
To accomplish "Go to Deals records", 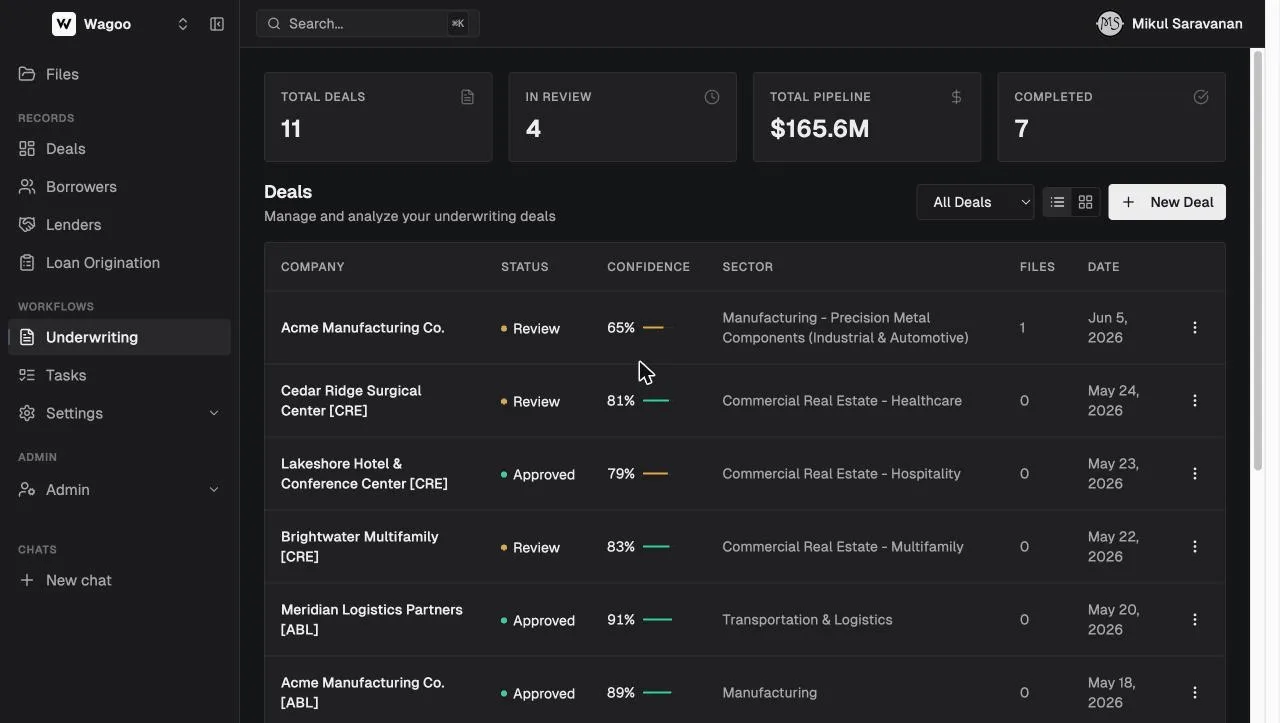I will (119, 149).
